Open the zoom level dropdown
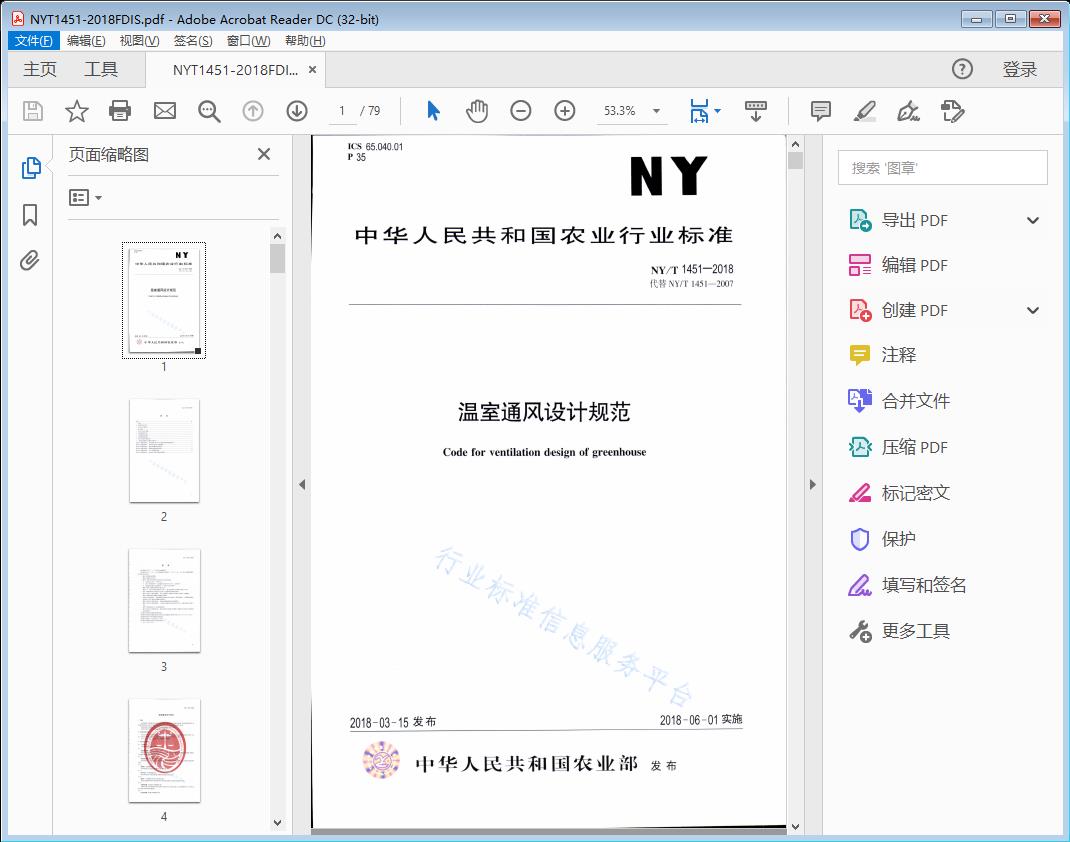The height and width of the screenshot is (842, 1070). [657, 111]
